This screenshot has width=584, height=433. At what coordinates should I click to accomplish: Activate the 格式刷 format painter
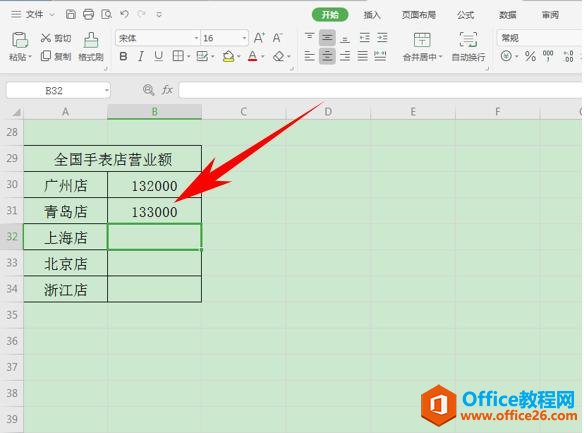[91, 47]
